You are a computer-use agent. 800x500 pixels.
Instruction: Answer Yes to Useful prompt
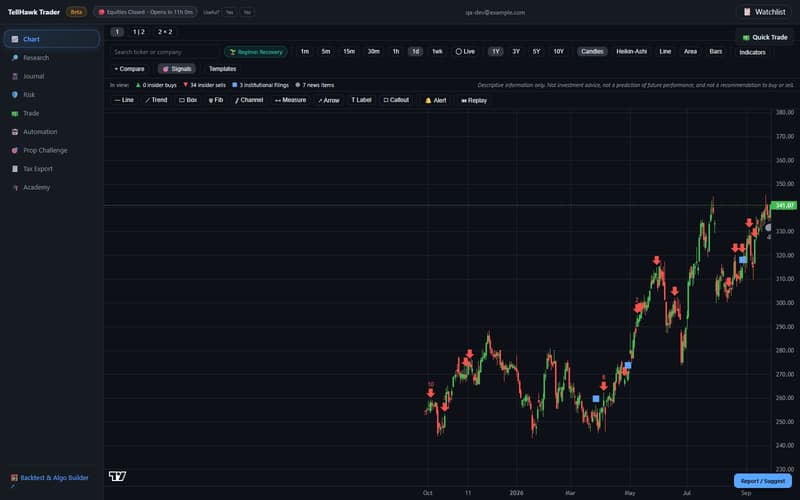click(230, 12)
